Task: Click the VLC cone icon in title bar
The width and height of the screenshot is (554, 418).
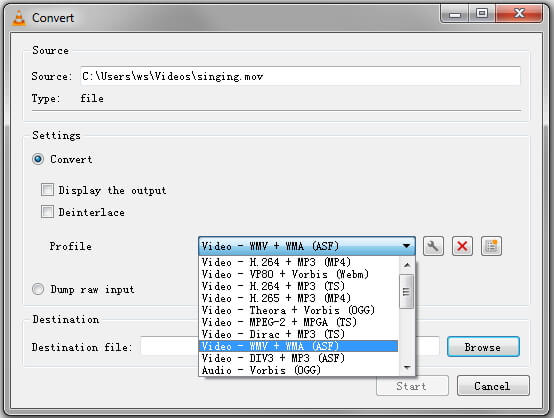Action: click(x=19, y=18)
